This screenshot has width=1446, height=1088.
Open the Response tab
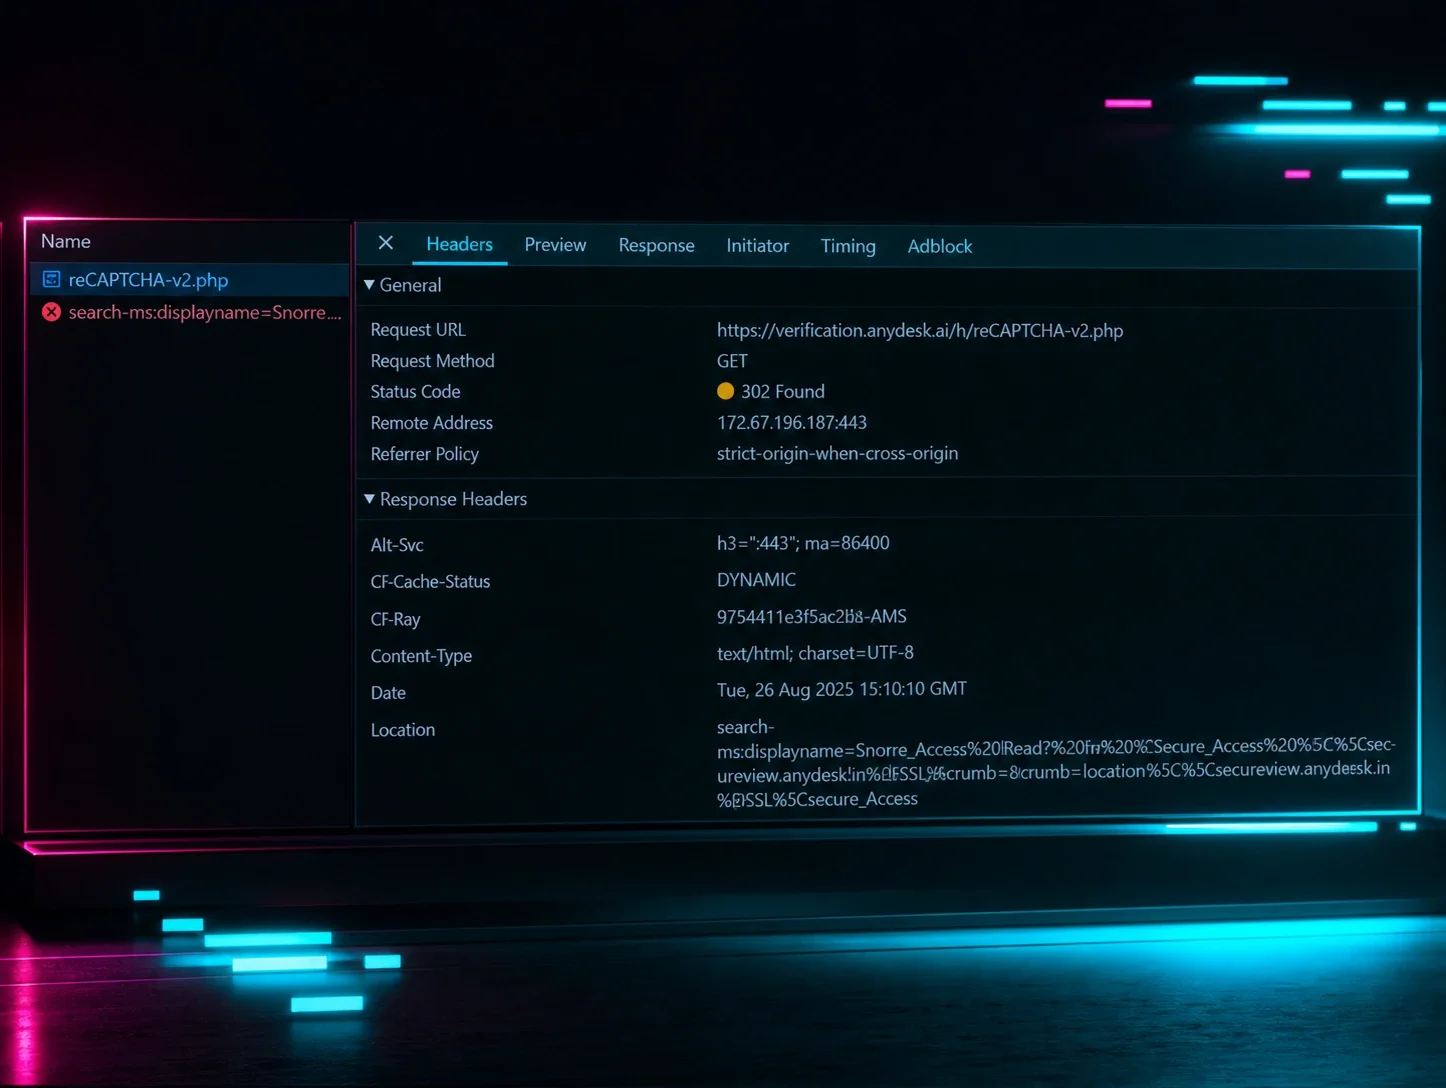[x=656, y=246]
